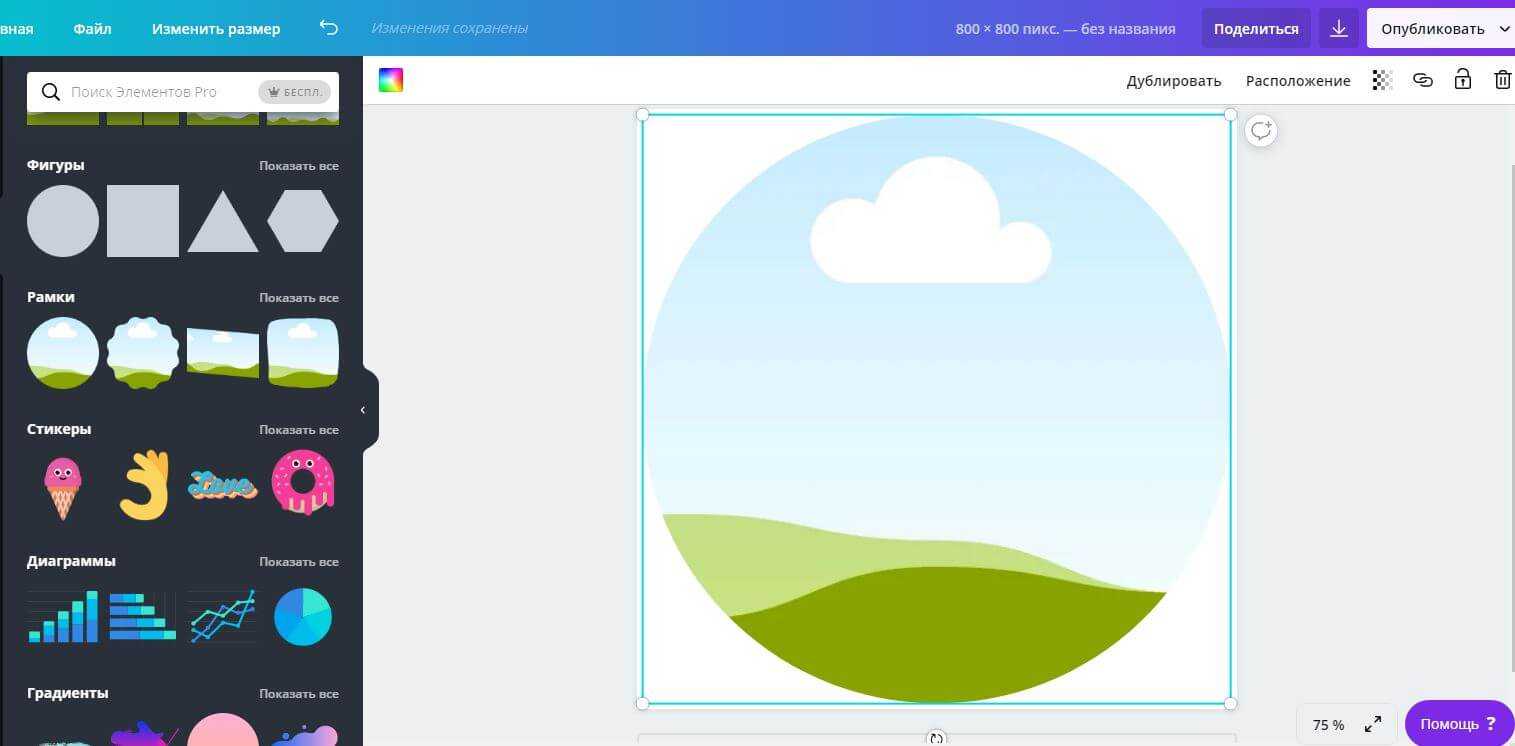Click the download icon button
1515x746 pixels.
tap(1338, 28)
